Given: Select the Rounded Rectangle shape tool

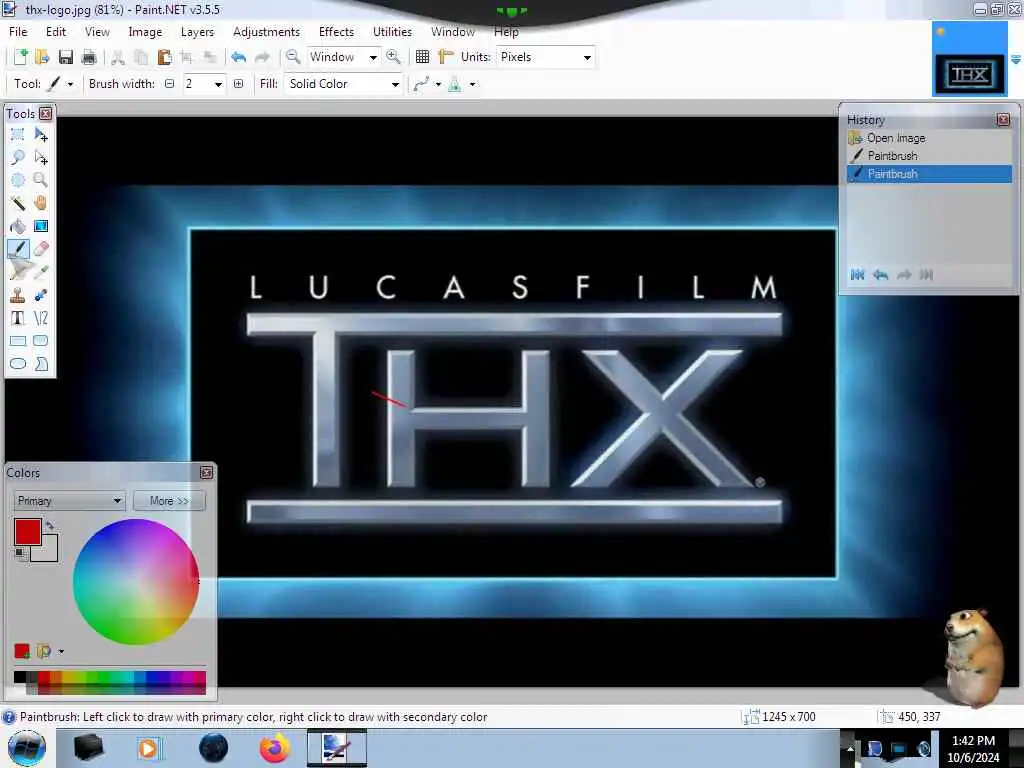Looking at the screenshot, I should click(40, 341).
